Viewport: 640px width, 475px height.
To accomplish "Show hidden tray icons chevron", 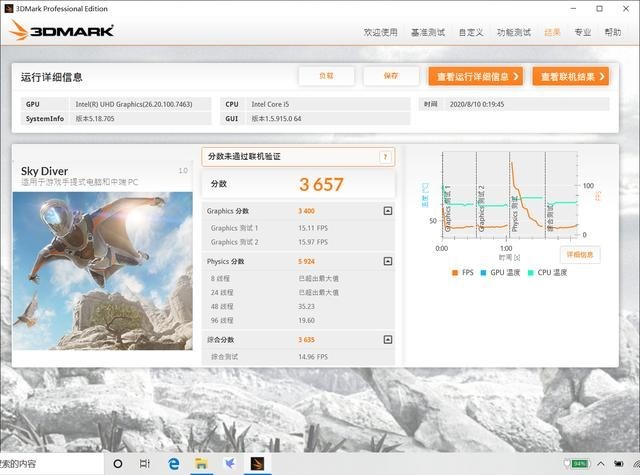I will click(x=601, y=464).
